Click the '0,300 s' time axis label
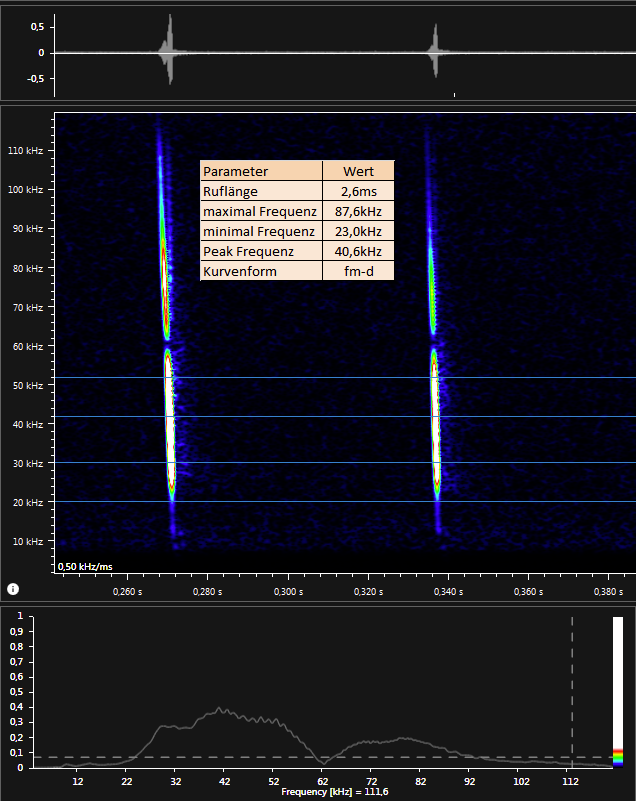The width and height of the screenshot is (636, 801). [287, 592]
